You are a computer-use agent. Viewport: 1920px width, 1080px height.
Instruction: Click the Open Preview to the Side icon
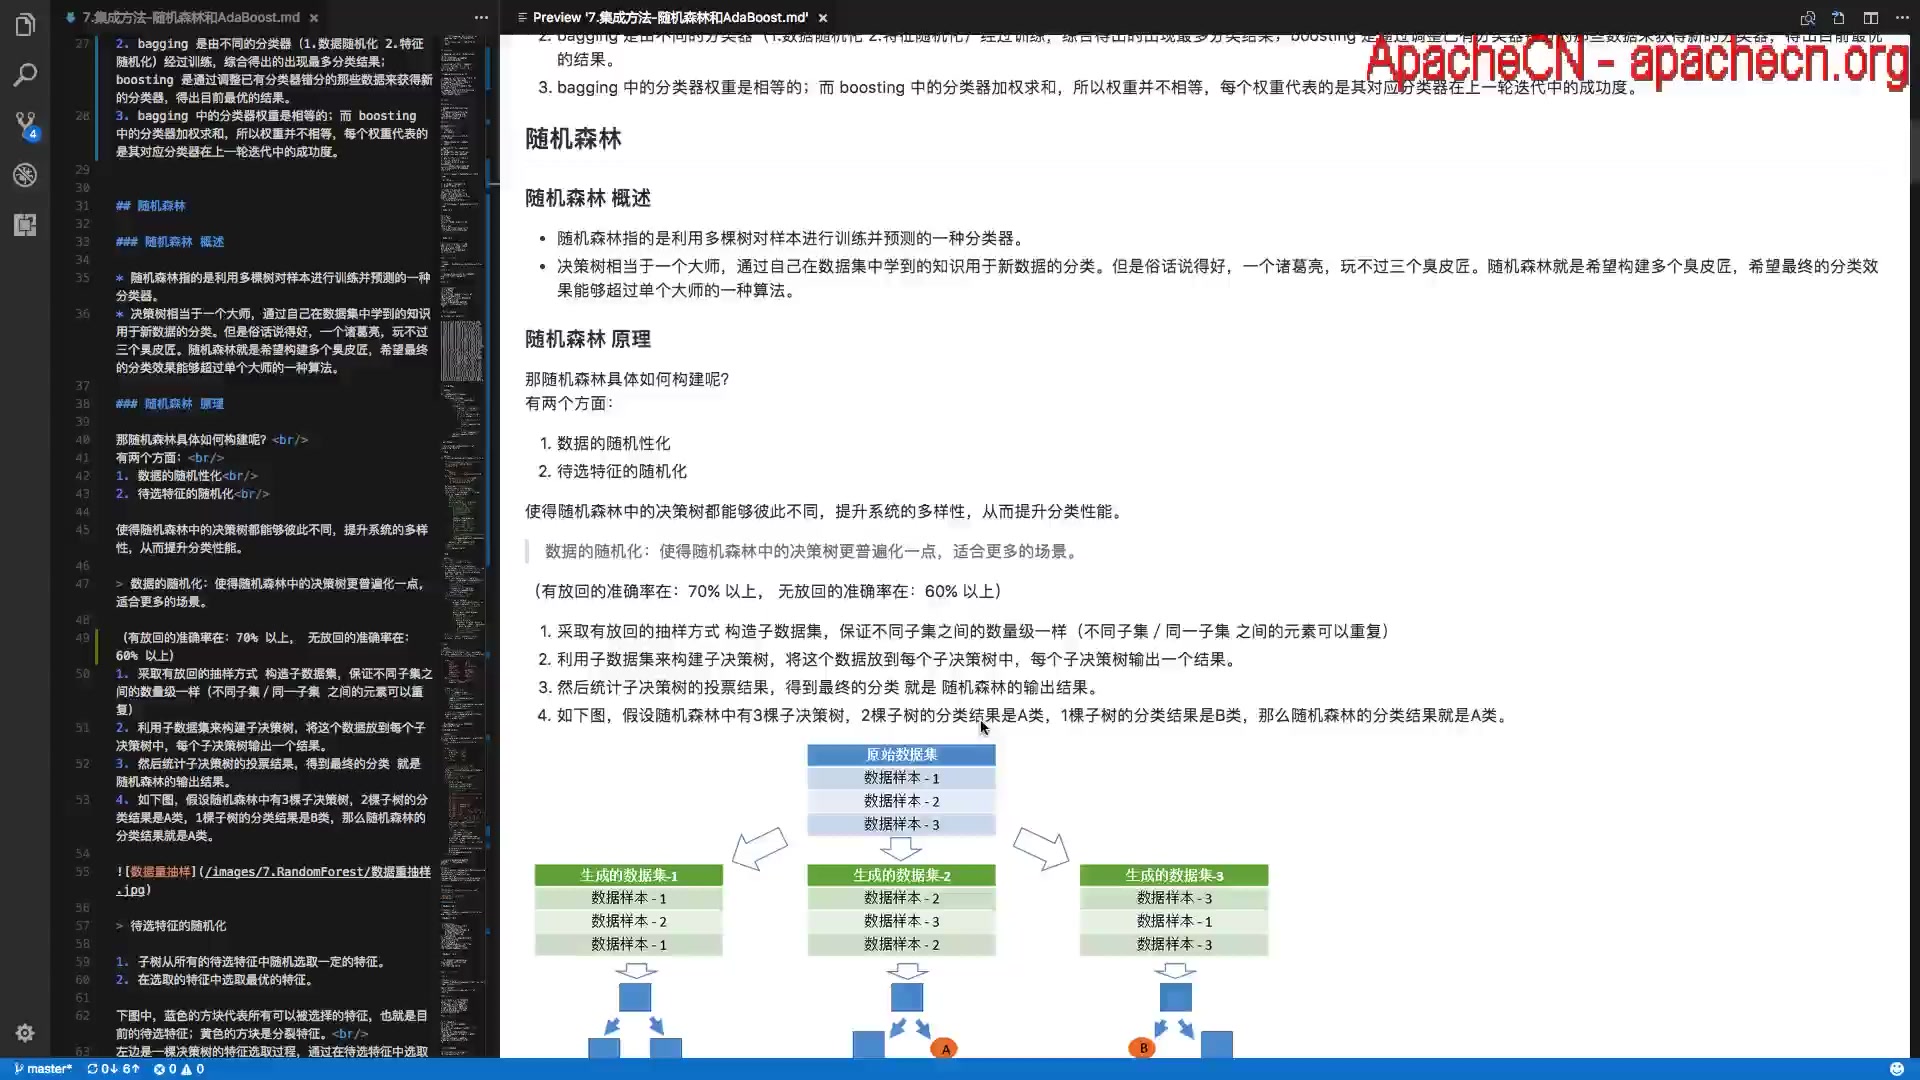click(1808, 18)
